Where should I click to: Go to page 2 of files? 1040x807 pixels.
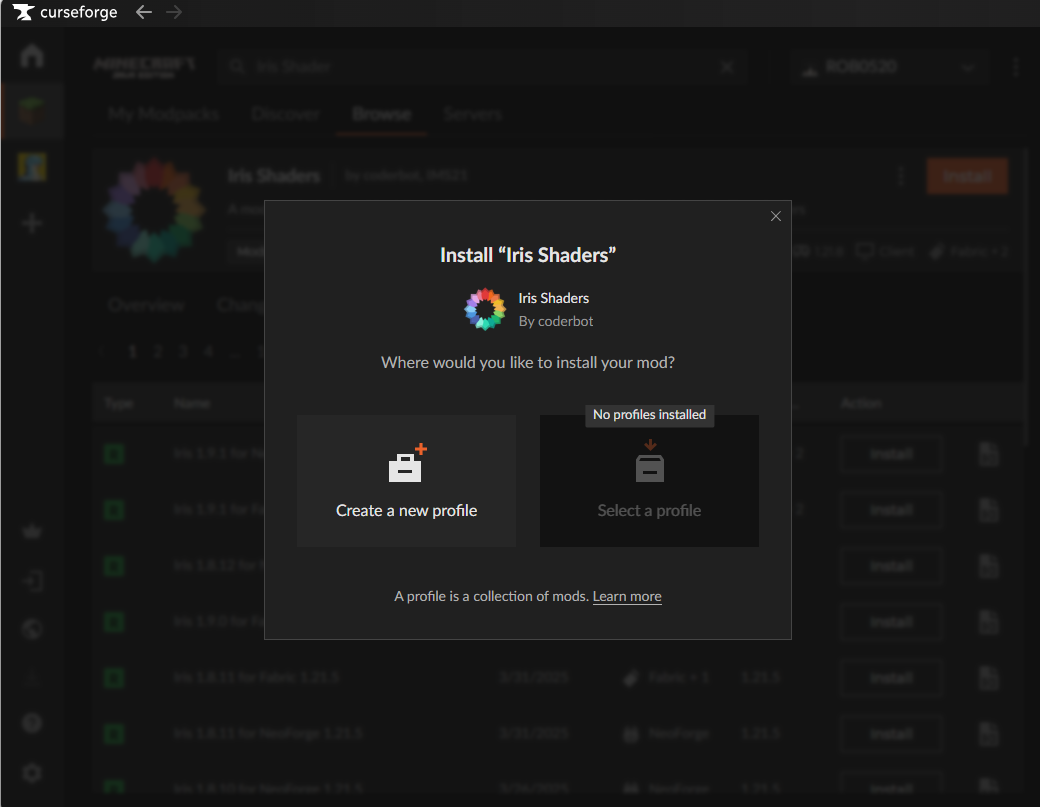157,351
